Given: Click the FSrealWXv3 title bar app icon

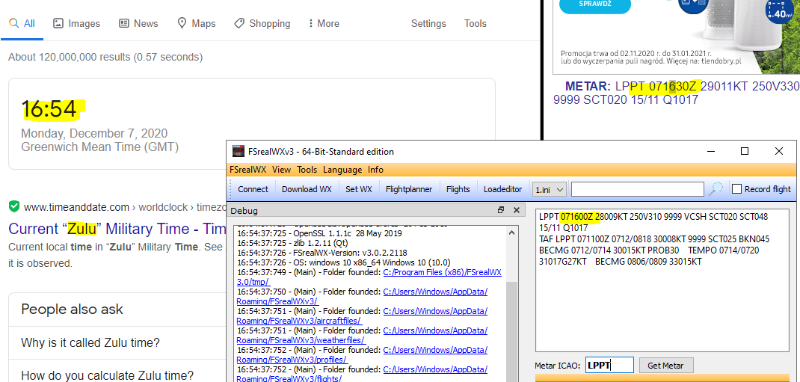Looking at the screenshot, I should click(238, 151).
